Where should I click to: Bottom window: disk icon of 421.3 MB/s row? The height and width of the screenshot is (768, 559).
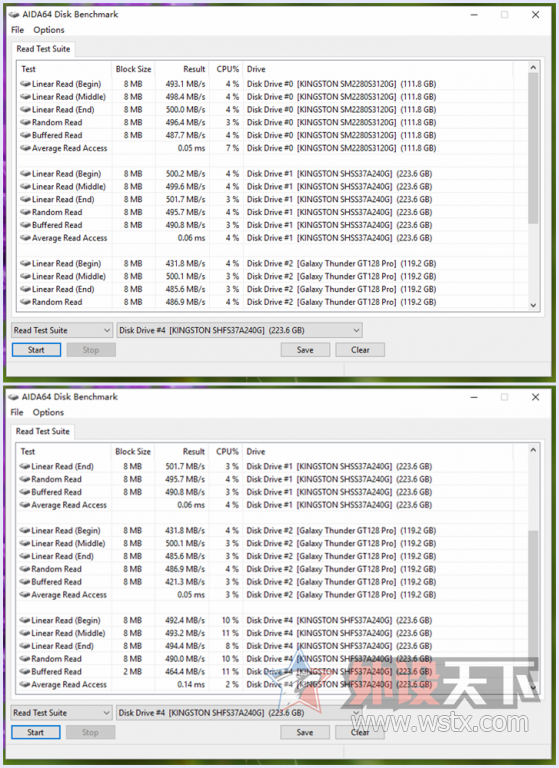pos(25,582)
